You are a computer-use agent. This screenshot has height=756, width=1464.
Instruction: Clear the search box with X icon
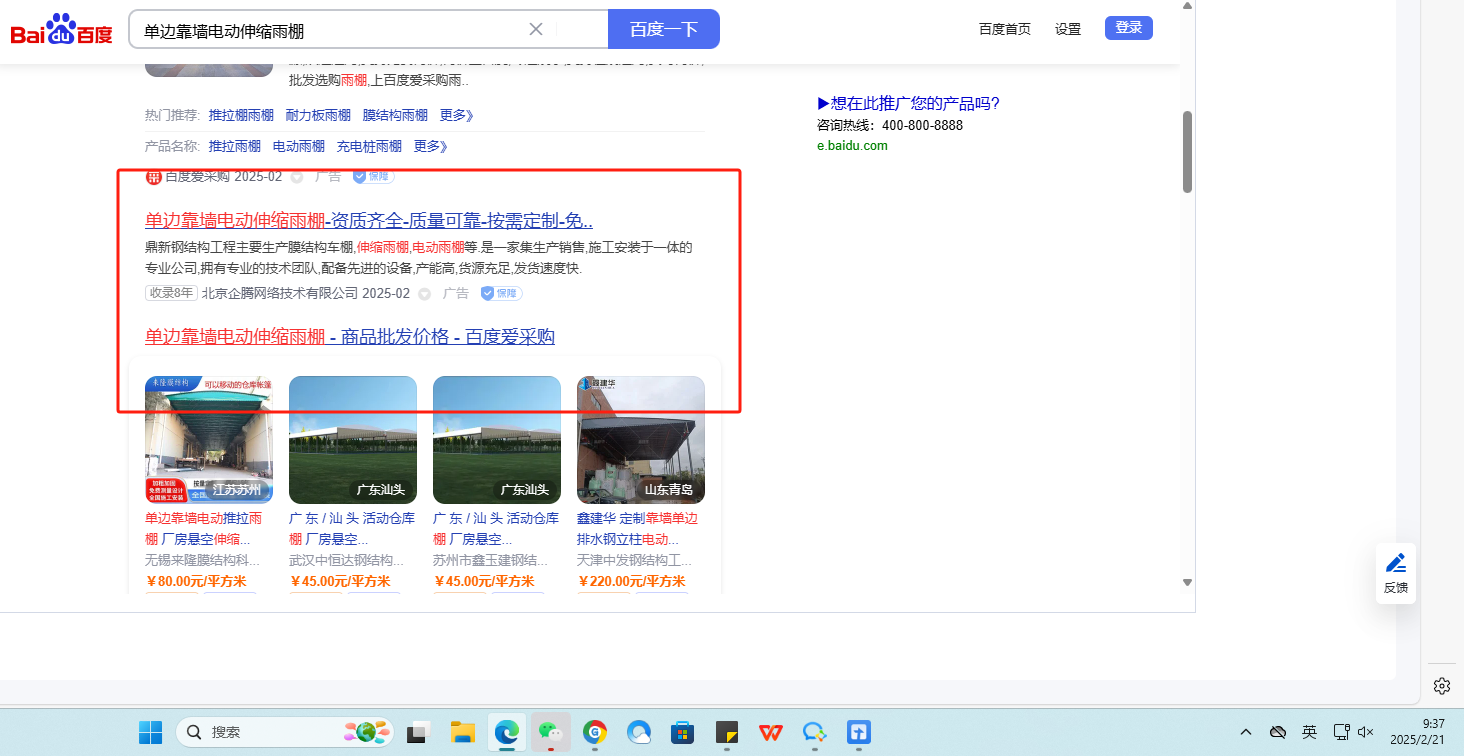(536, 29)
